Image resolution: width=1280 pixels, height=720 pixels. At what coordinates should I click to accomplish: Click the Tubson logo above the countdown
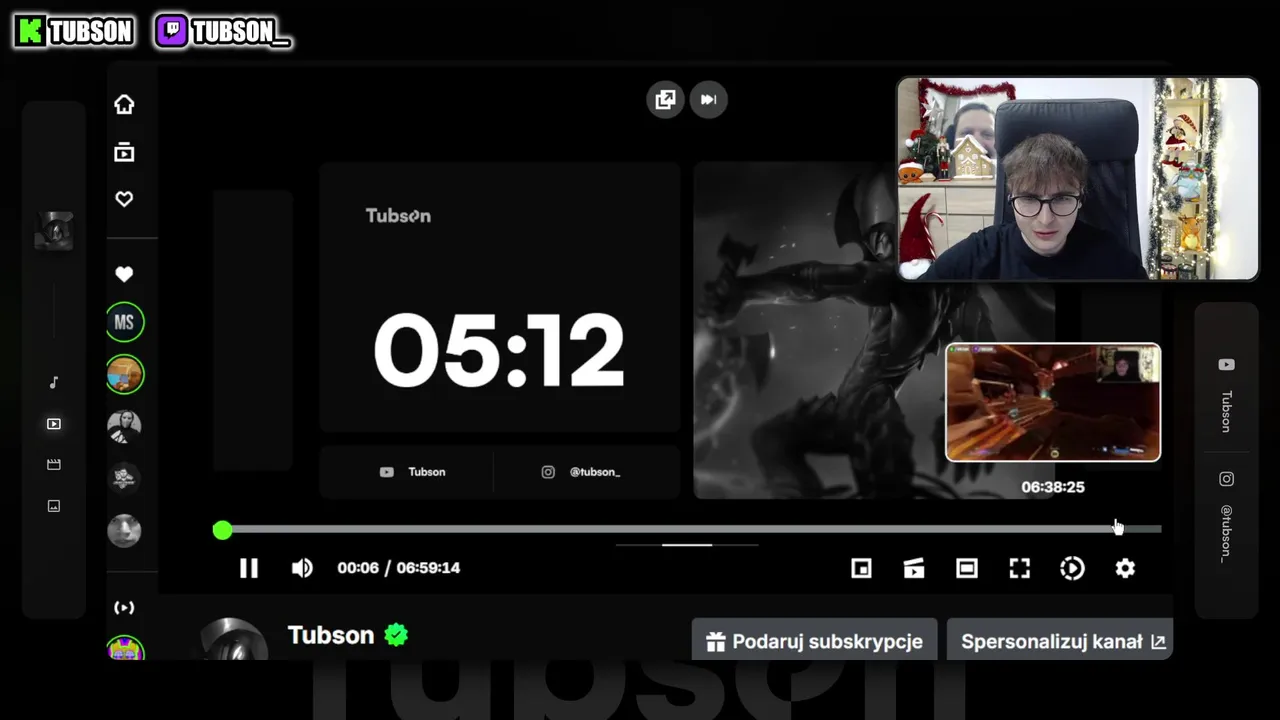click(x=398, y=215)
